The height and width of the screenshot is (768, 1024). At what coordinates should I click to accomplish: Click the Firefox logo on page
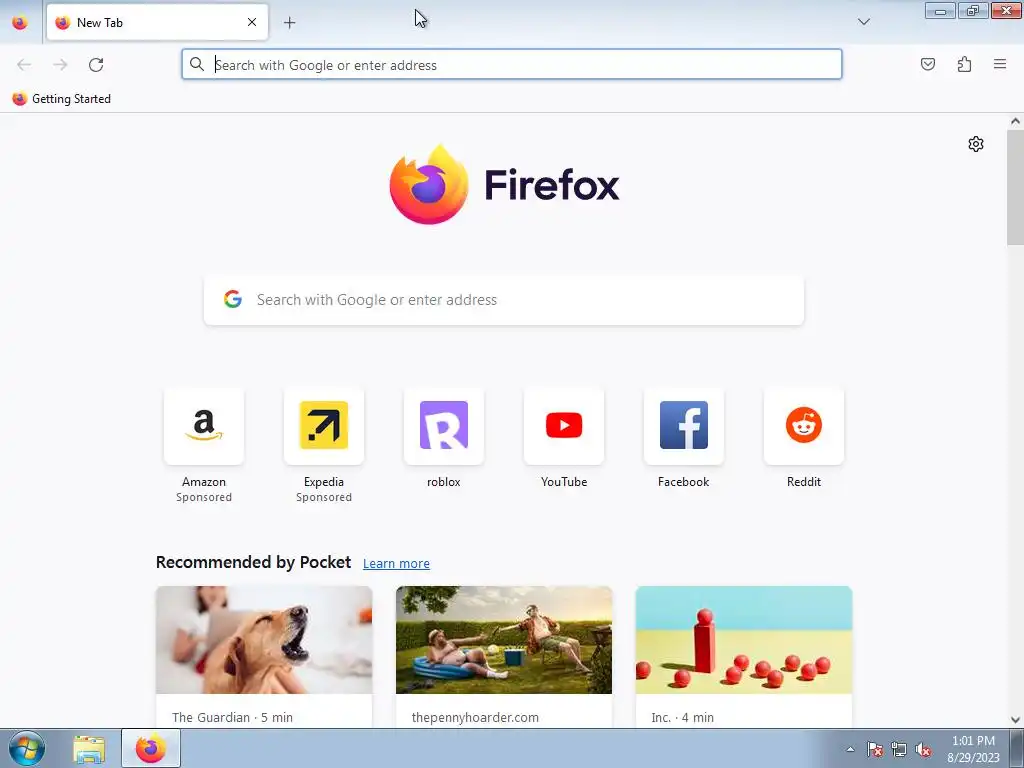[504, 185]
